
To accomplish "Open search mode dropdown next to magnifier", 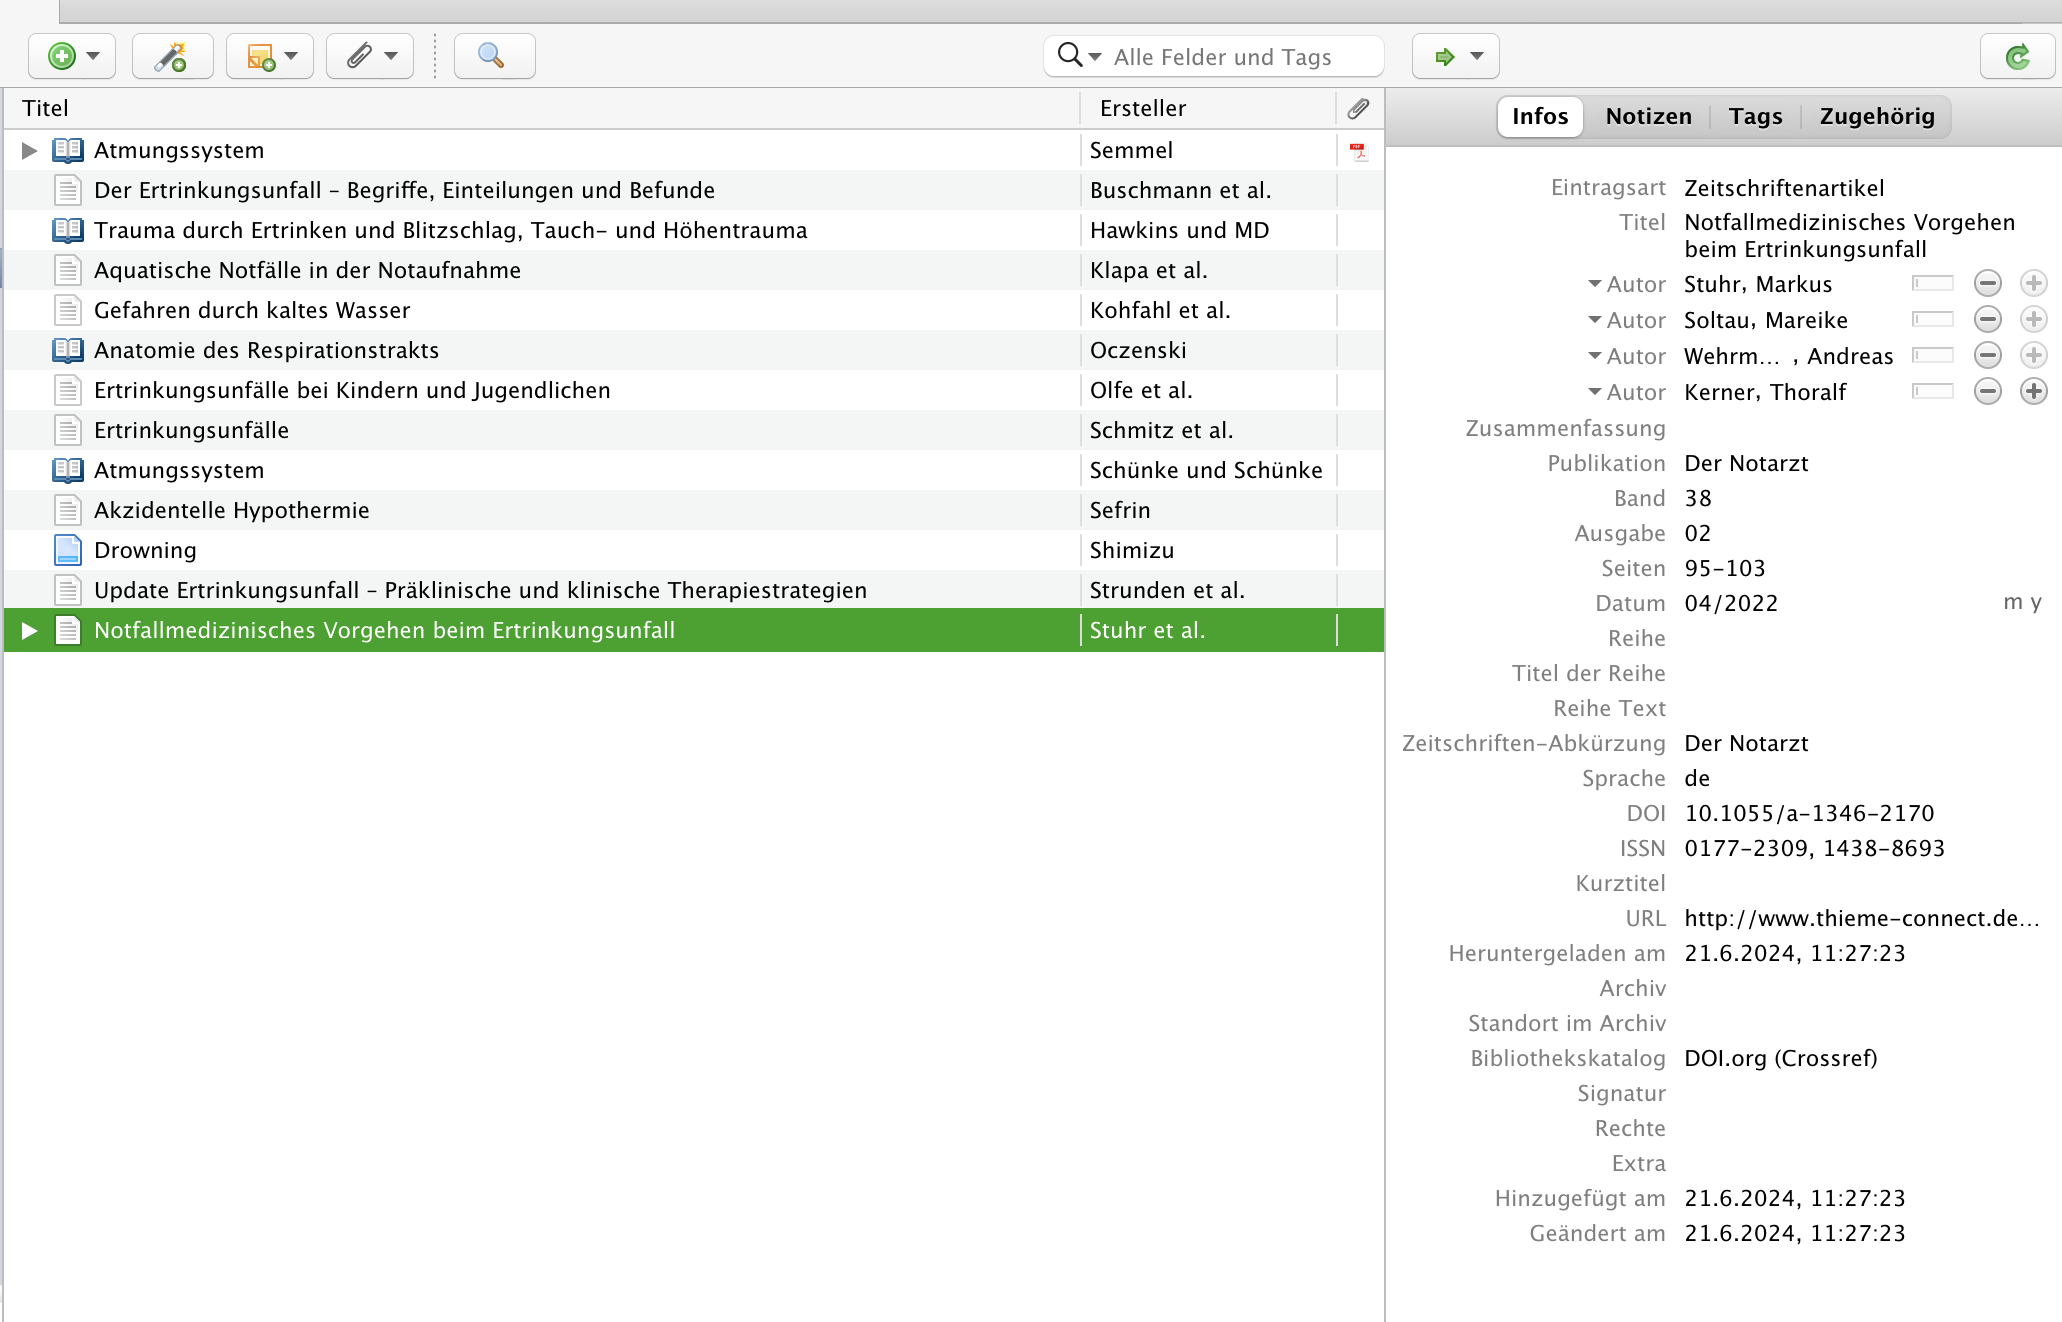I will coord(1094,57).
